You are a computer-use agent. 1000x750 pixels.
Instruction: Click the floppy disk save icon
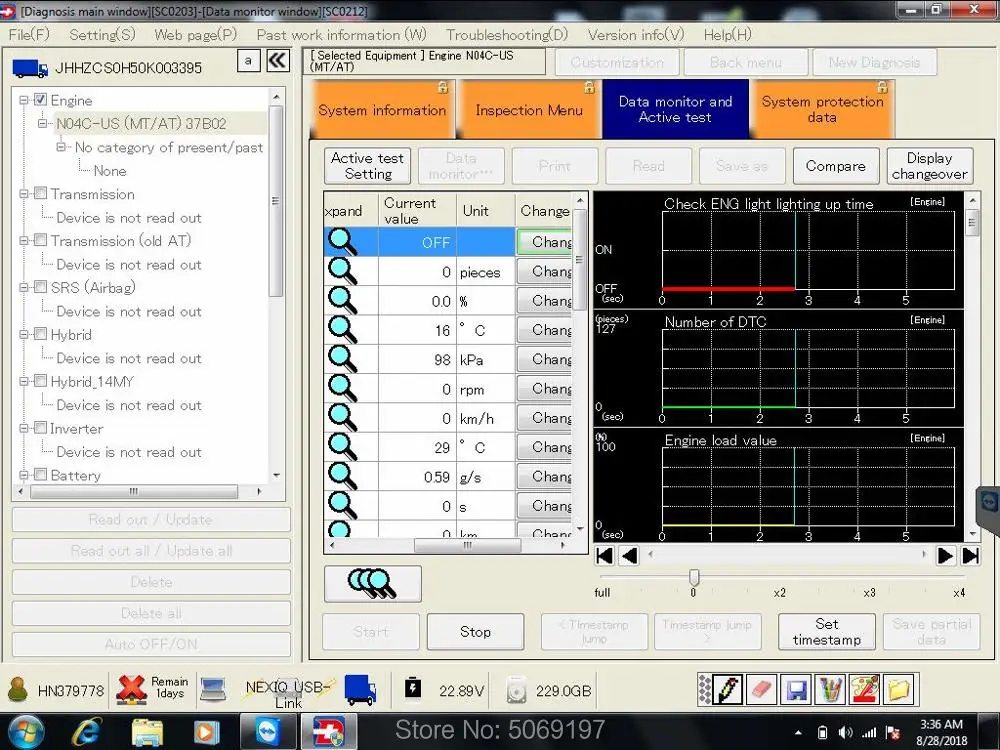point(795,689)
